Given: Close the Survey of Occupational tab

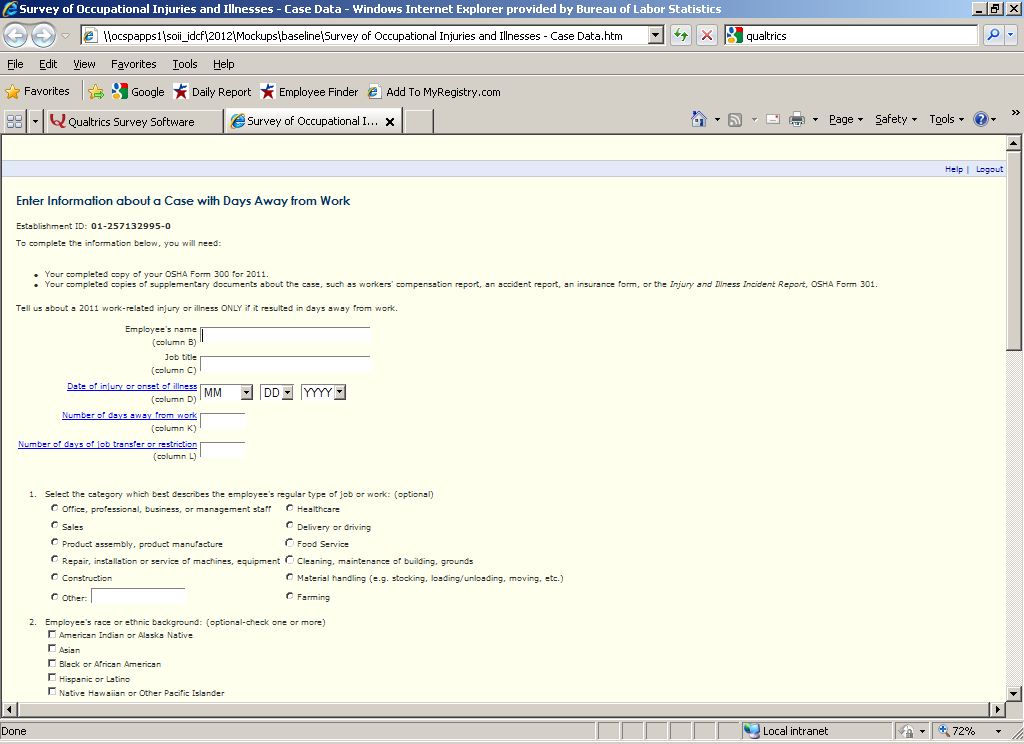Looking at the screenshot, I should pos(390,122).
